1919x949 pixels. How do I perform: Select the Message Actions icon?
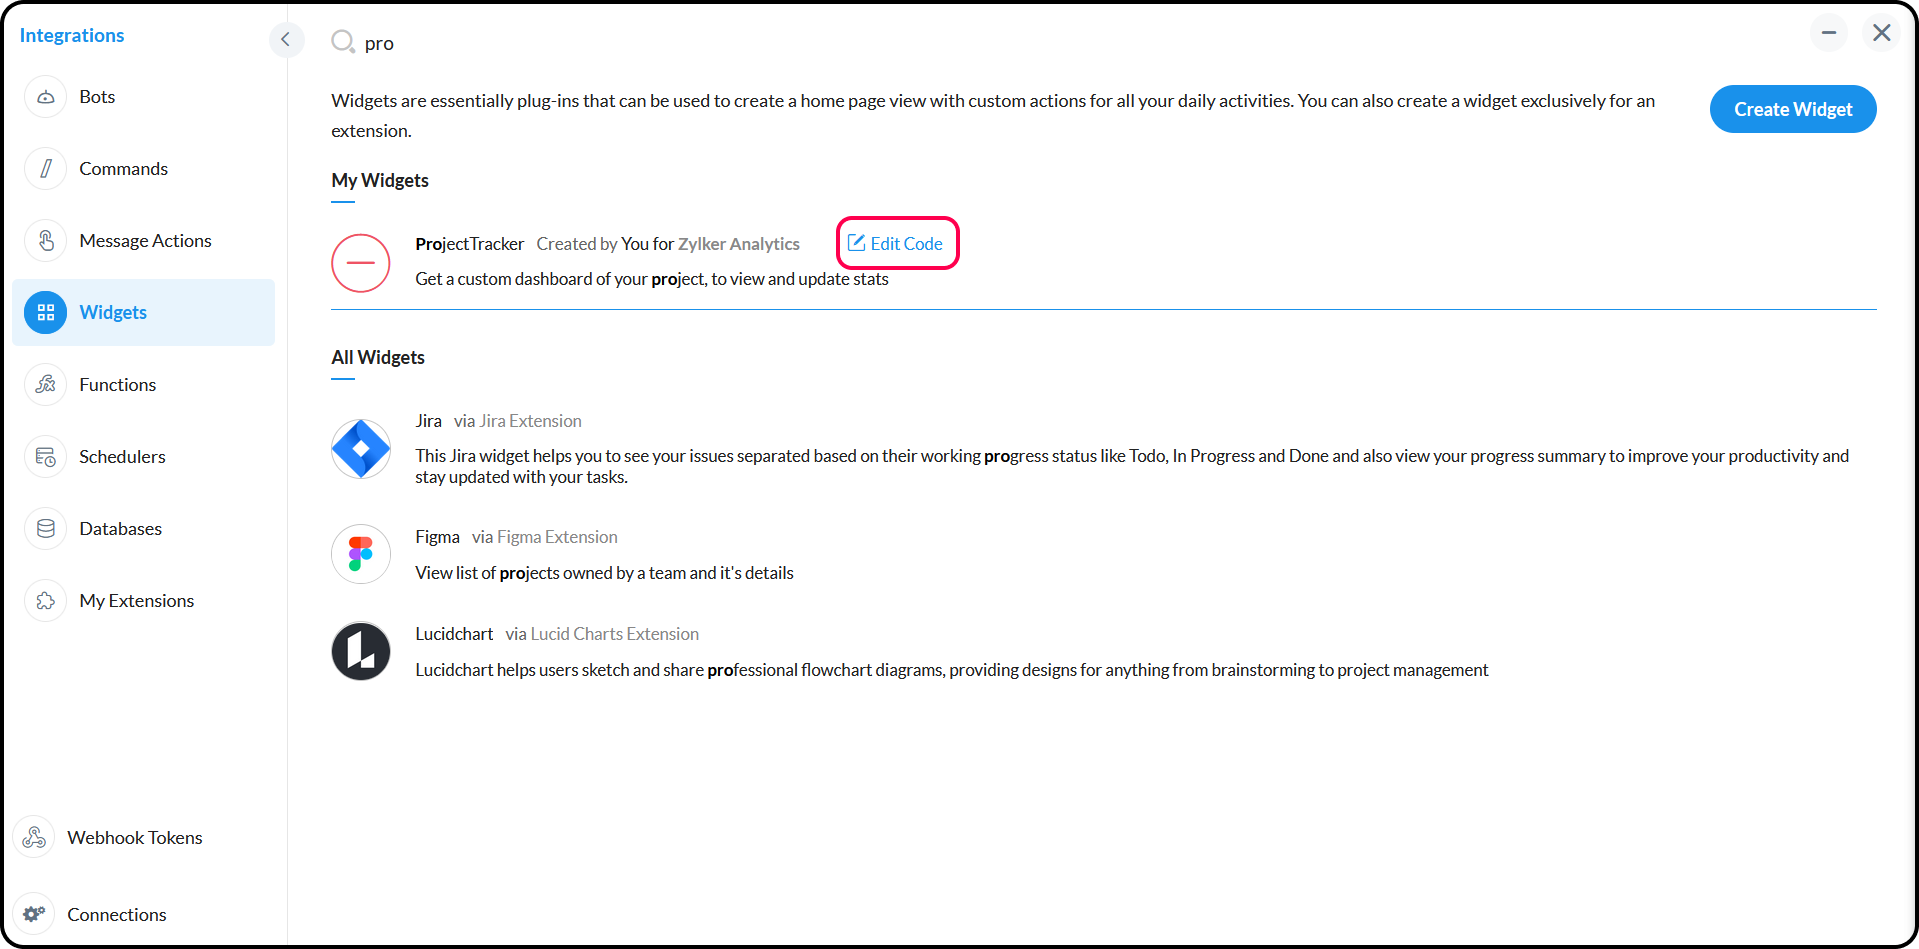click(46, 241)
